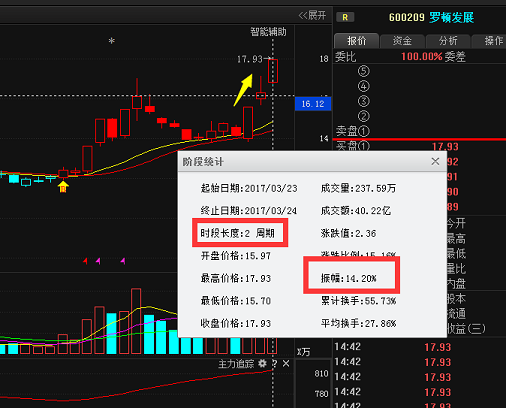Click the 收益(三) label in quote panel
The width and height of the screenshot is (506, 408).
click(466, 329)
